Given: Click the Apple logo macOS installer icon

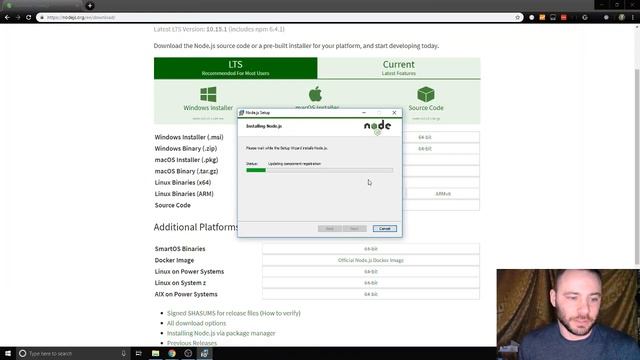Looking at the screenshot, I should pyautogui.click(x=315, y=94).
